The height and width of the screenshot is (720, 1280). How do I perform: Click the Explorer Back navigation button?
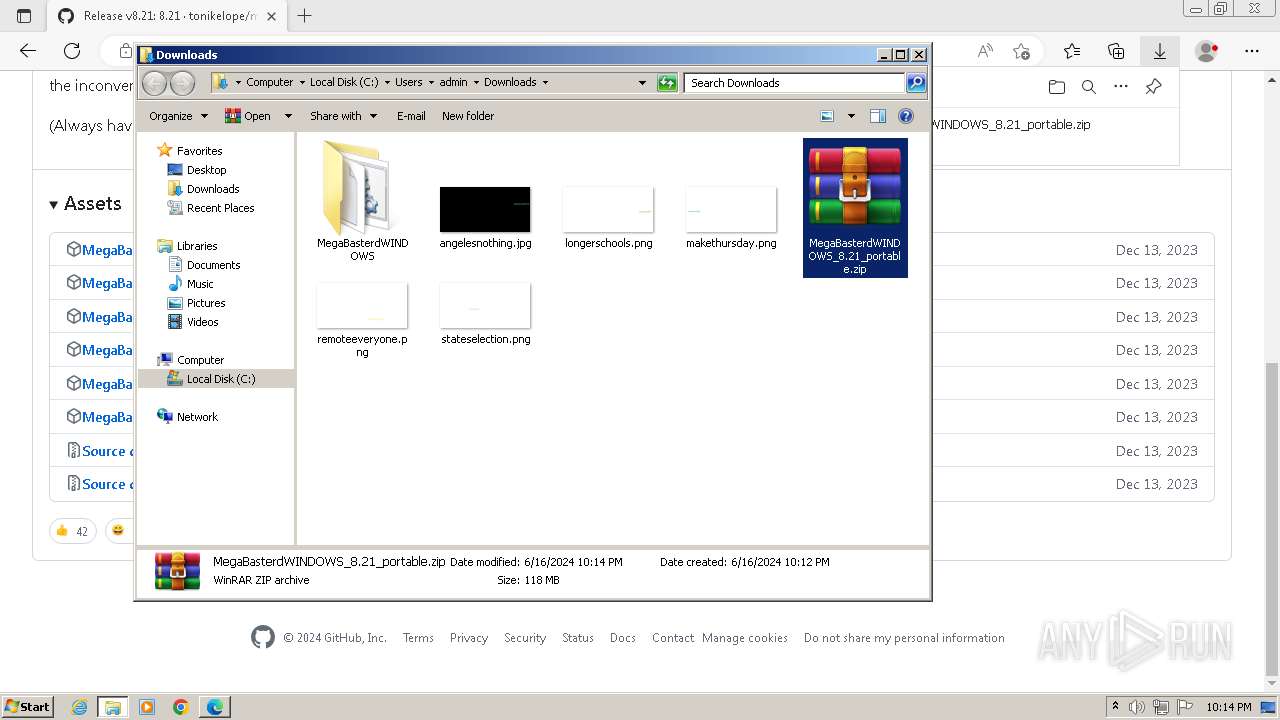154,83
